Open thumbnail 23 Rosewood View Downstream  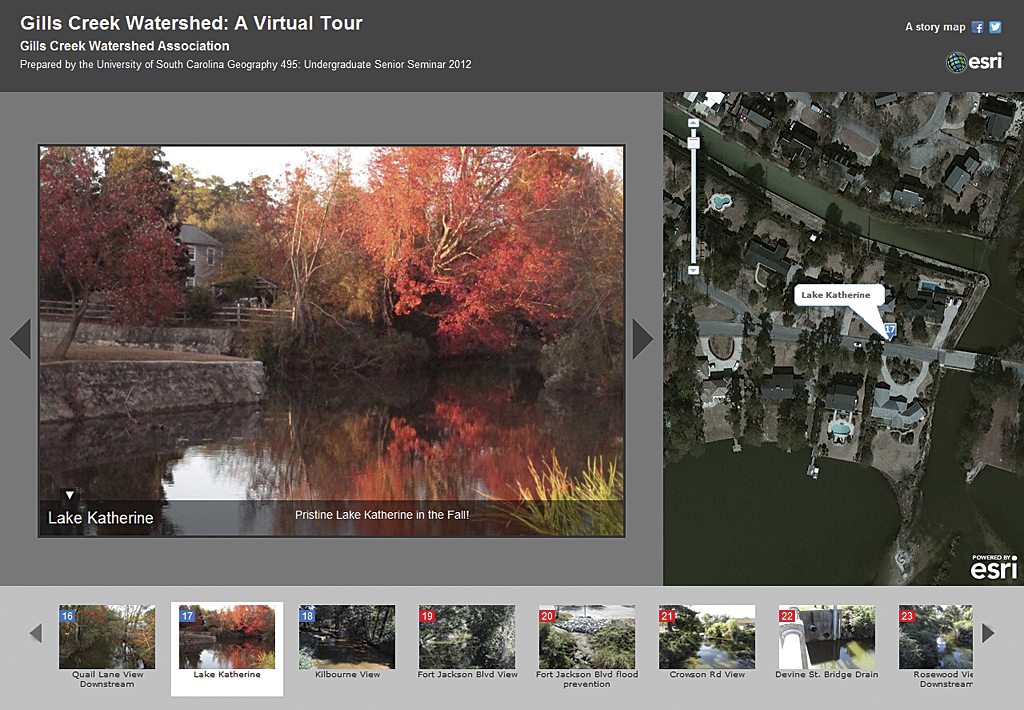click(x=935, y=637)
